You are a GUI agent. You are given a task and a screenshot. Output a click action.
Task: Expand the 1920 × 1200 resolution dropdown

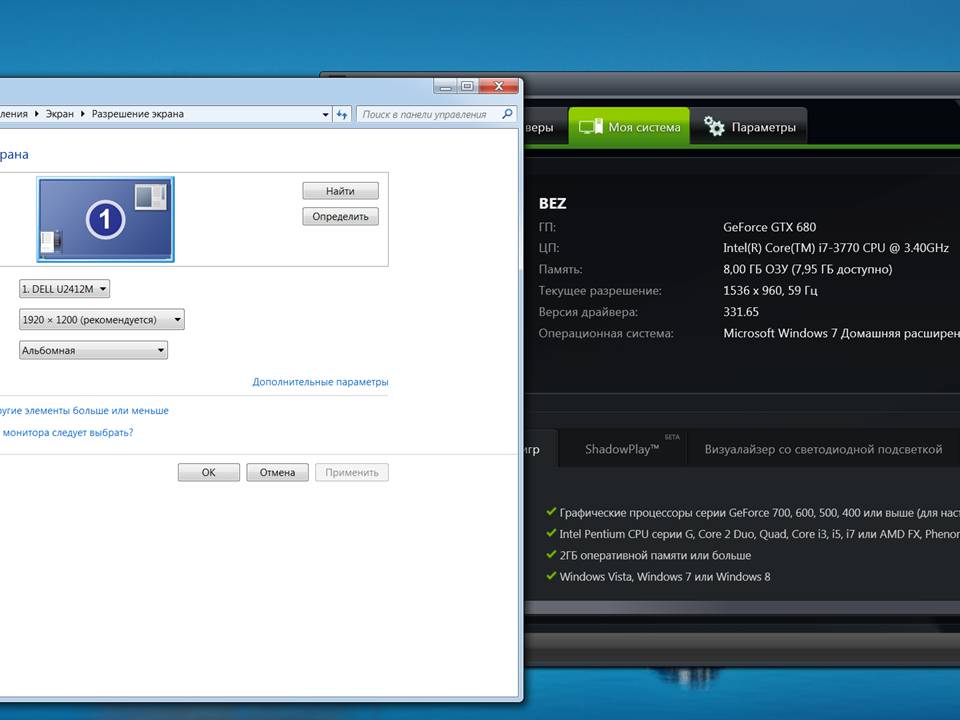coord(102,320)
